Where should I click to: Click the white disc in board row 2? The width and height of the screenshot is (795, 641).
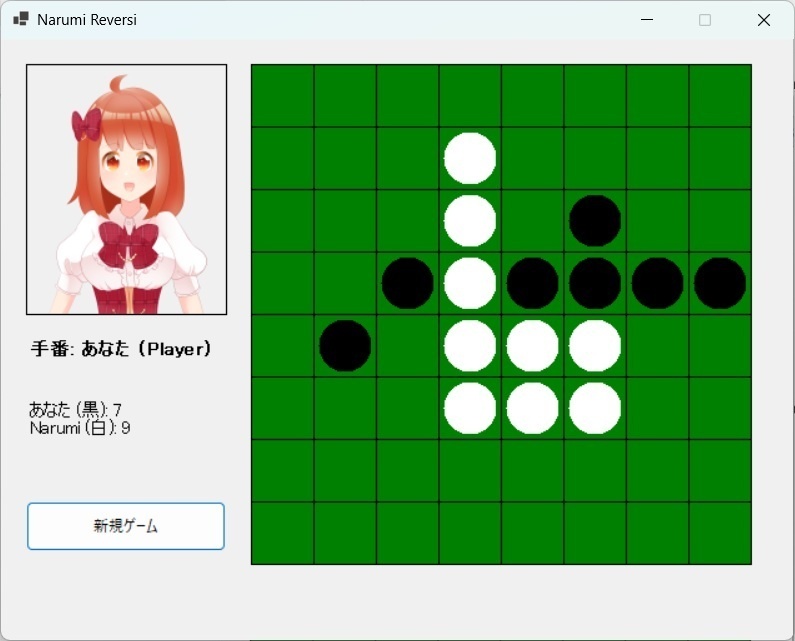[470, 158]
